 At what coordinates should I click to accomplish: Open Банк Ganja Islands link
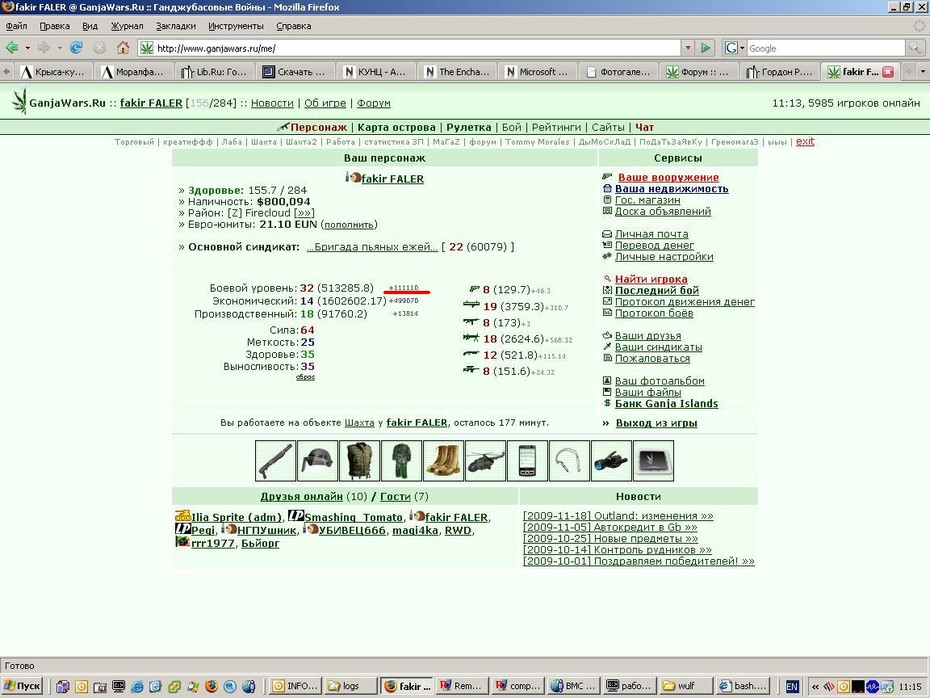tap(666, 403)
